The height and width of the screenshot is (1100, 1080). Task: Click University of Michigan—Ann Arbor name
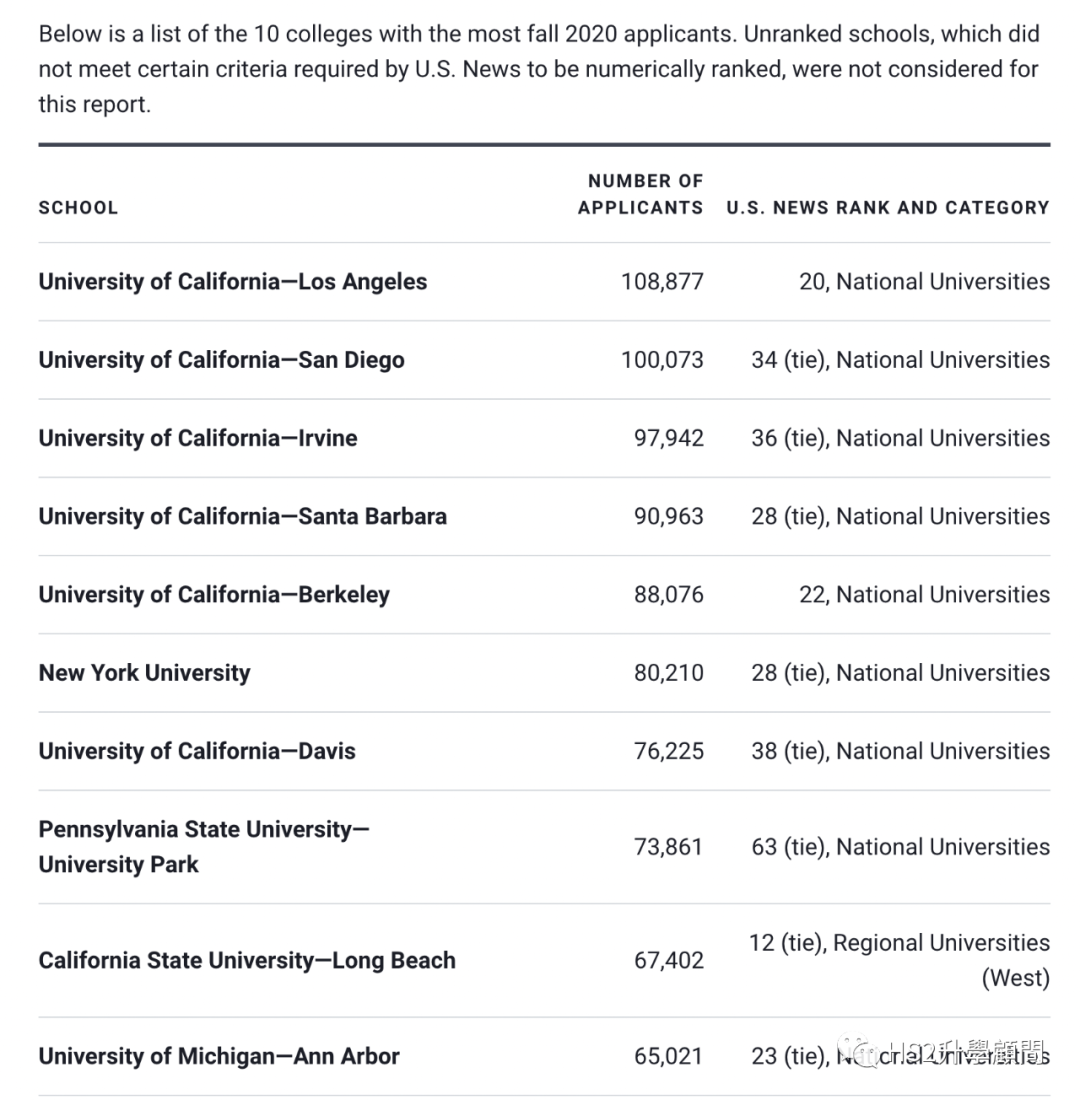click(x=218, y=1056)
